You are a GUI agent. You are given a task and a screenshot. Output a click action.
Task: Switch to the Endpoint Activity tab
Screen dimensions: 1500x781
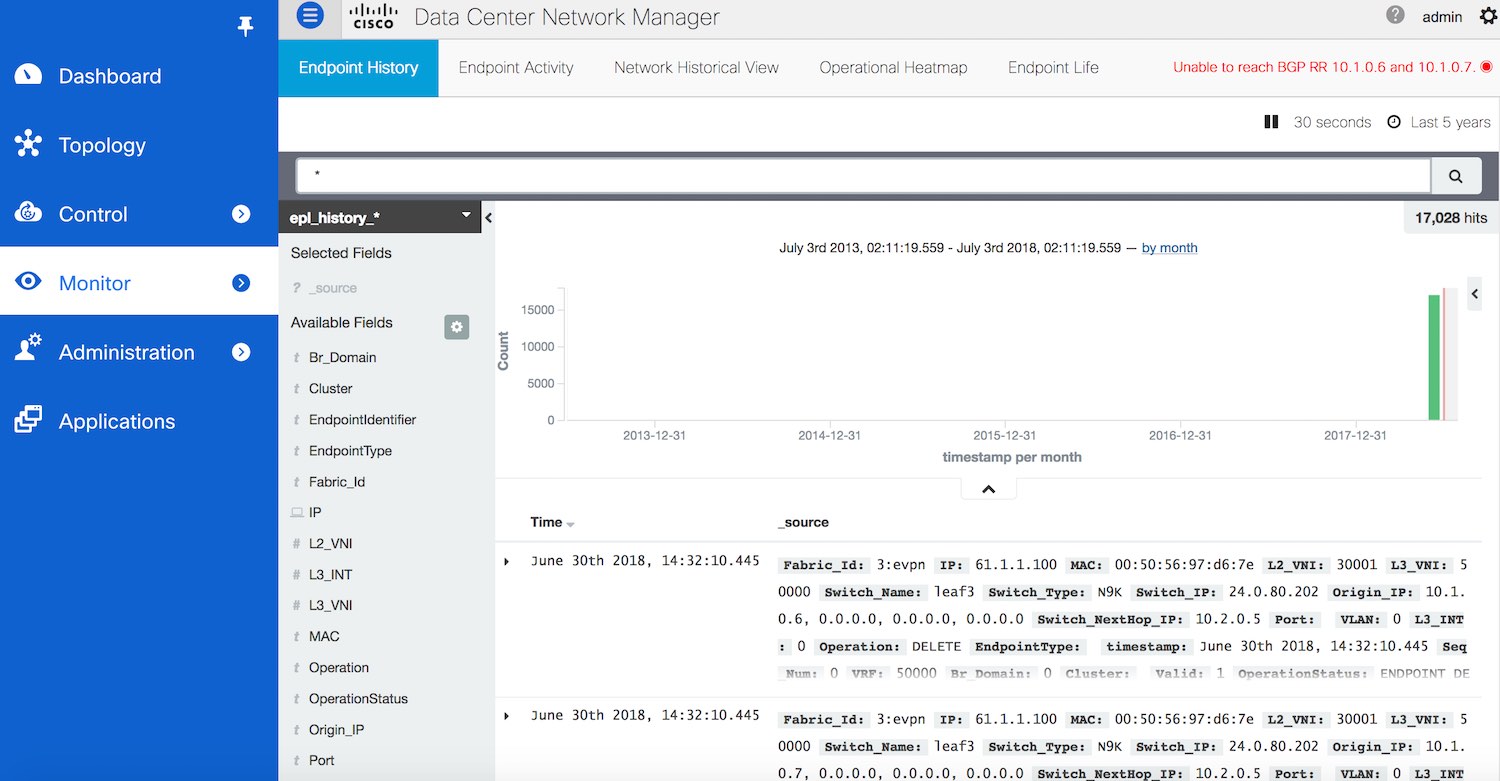point(516,68)
